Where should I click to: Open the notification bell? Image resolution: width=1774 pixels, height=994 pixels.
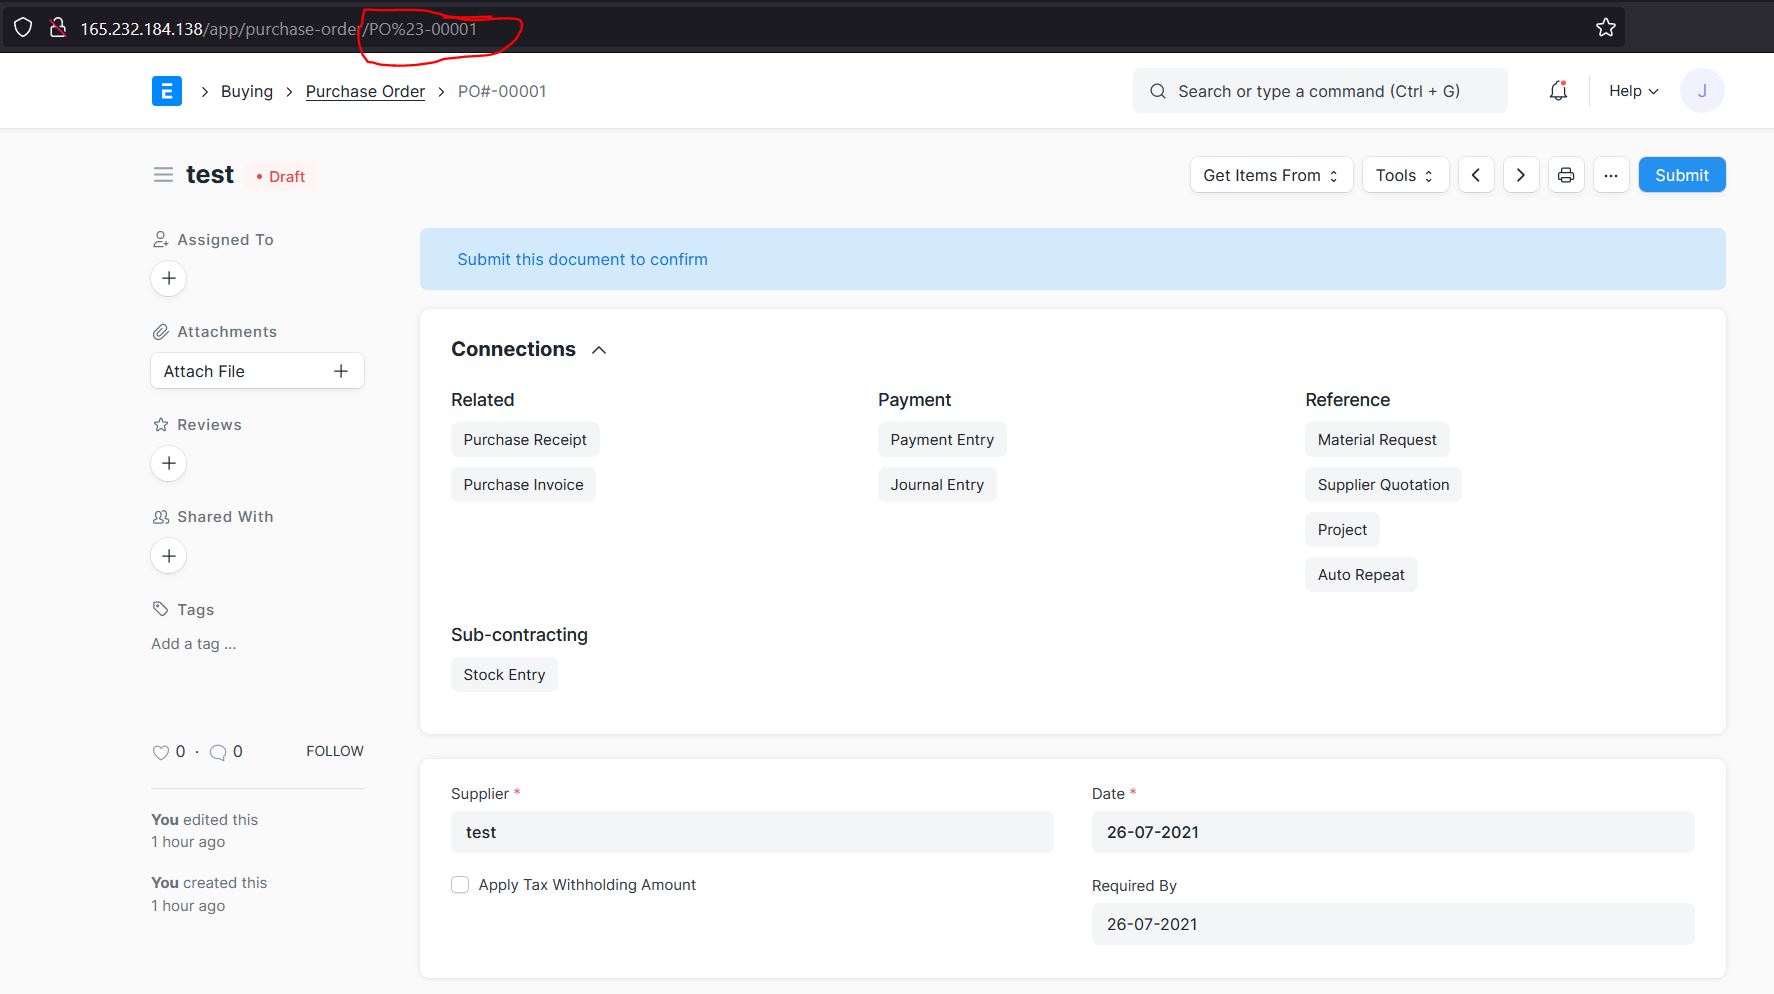tap(1557, 90)
